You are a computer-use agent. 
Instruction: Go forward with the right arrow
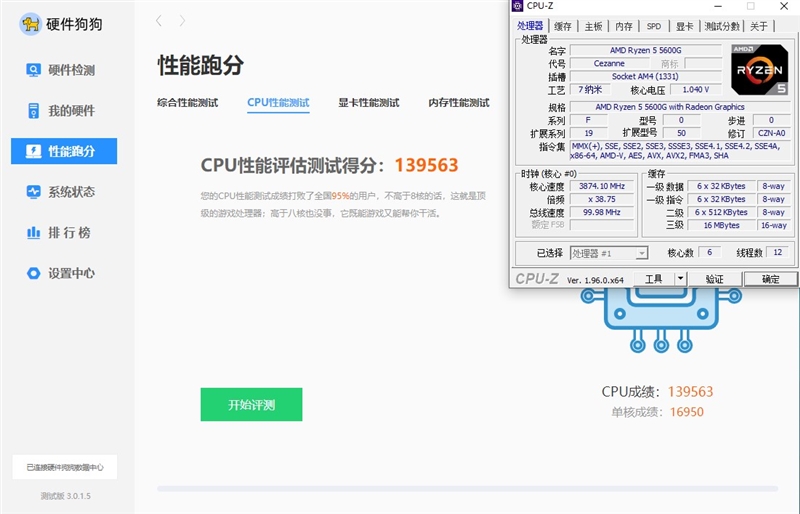pyautogui.click(x=182, y=21)
